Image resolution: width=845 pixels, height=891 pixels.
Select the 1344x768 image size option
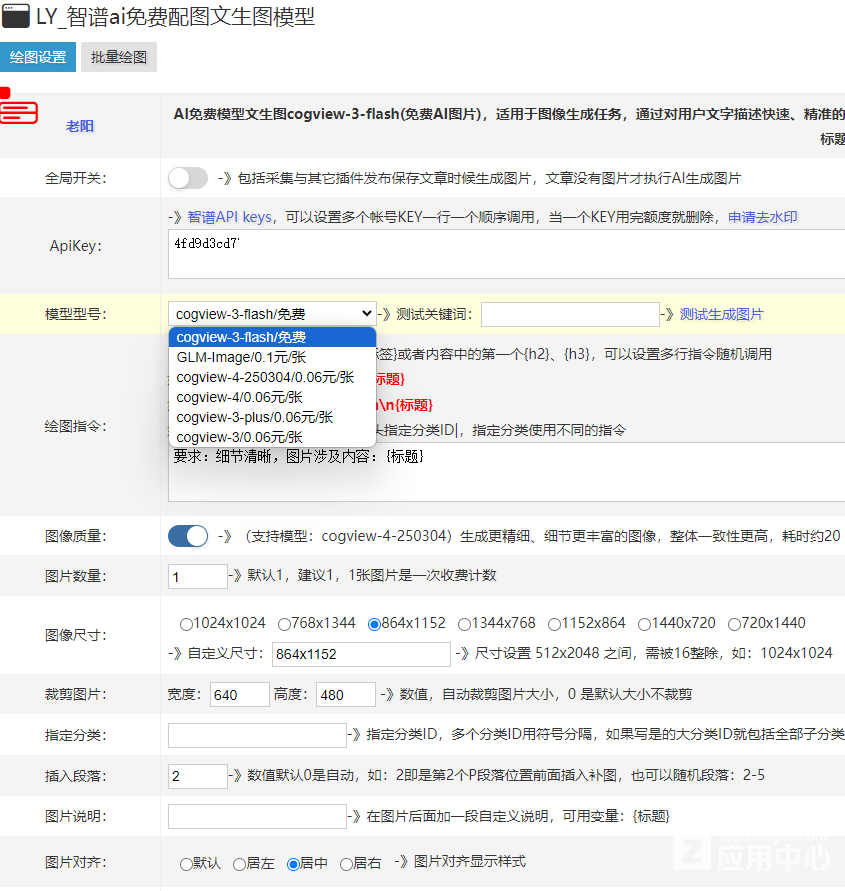click(464, 624)
